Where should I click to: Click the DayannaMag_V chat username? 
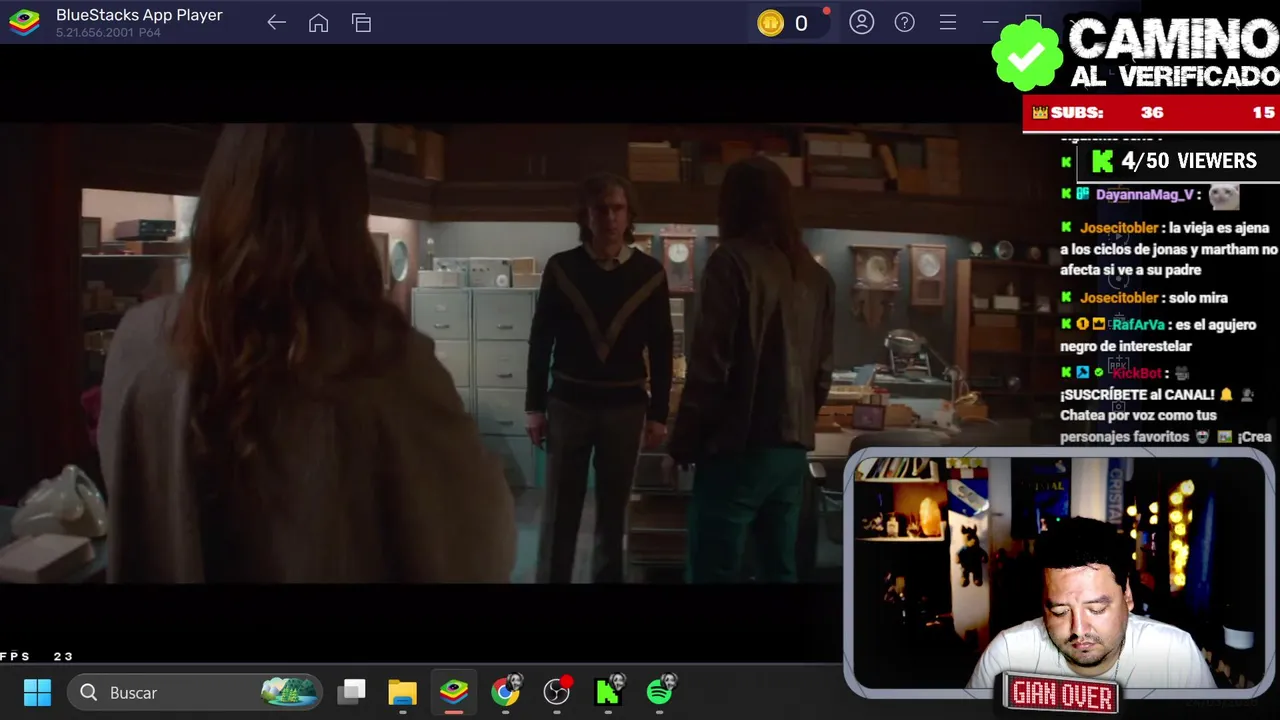pos(1144,195)
